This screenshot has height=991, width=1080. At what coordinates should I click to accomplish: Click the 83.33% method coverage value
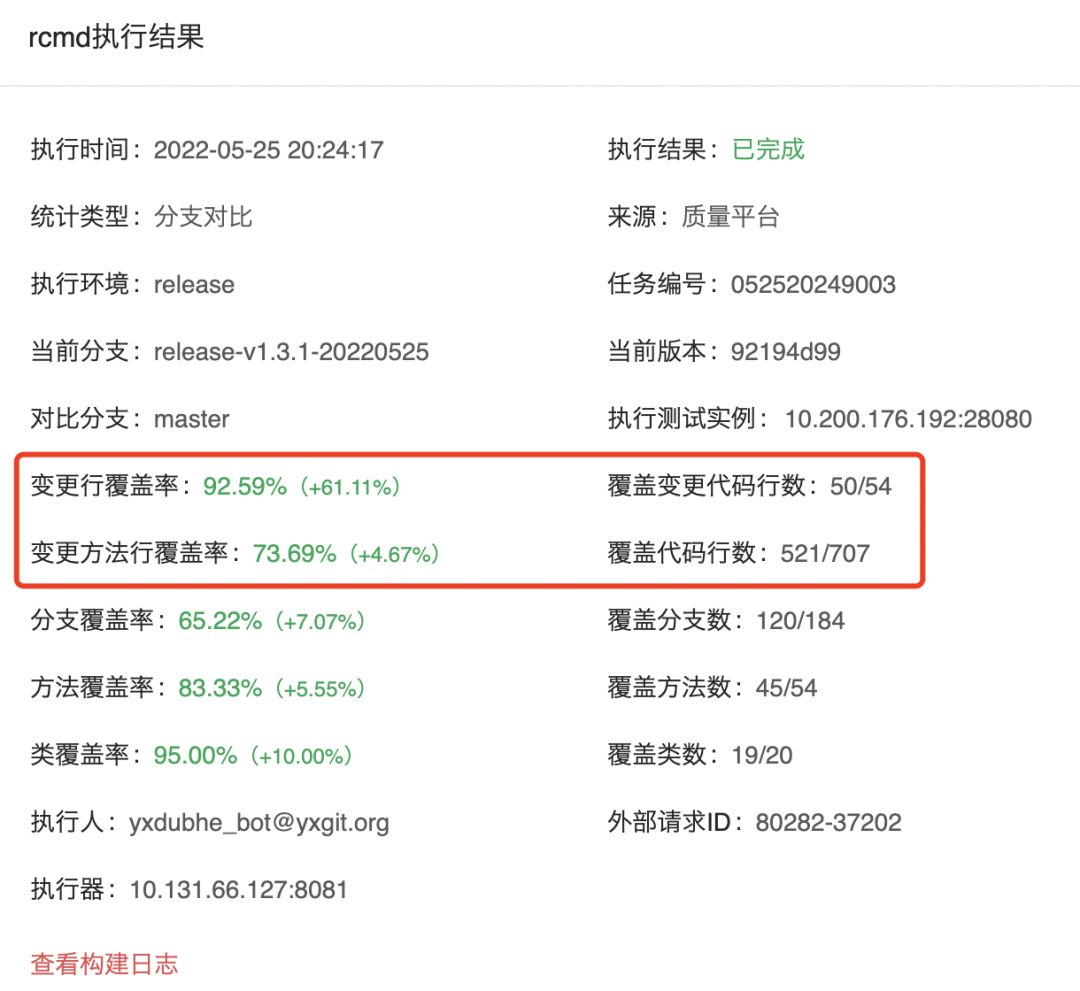[220, 688]
